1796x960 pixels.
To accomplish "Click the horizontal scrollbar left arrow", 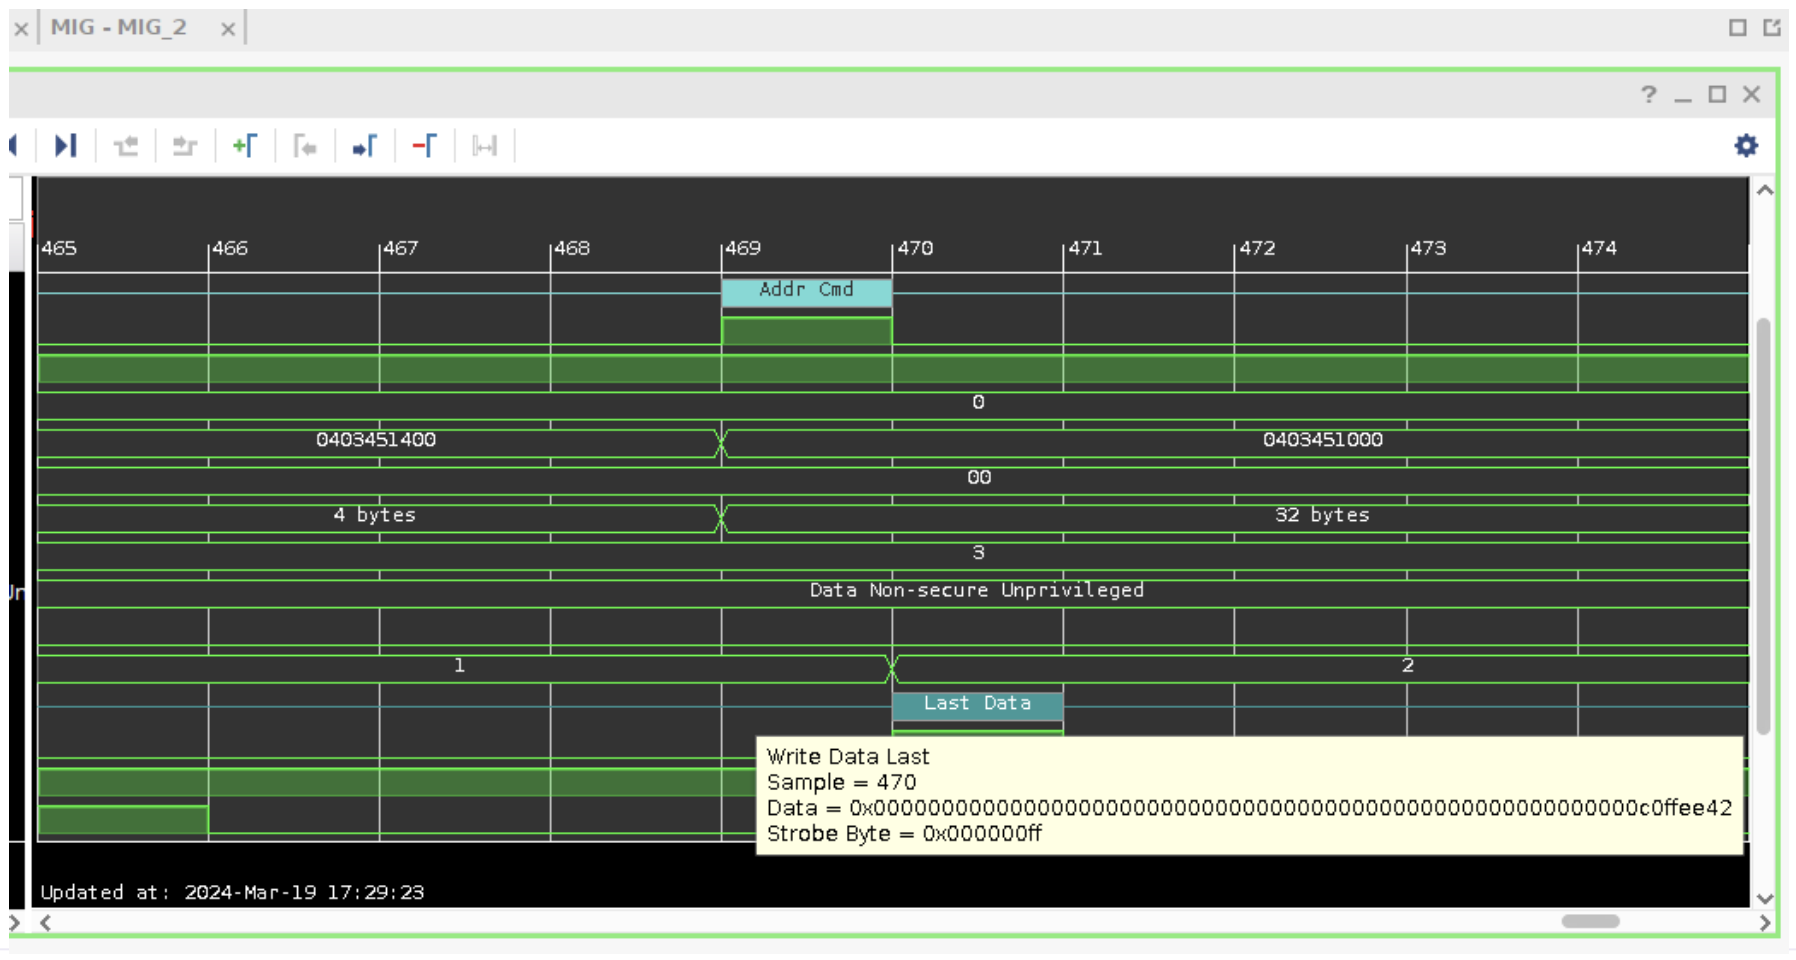I will (x=46, y=923).
